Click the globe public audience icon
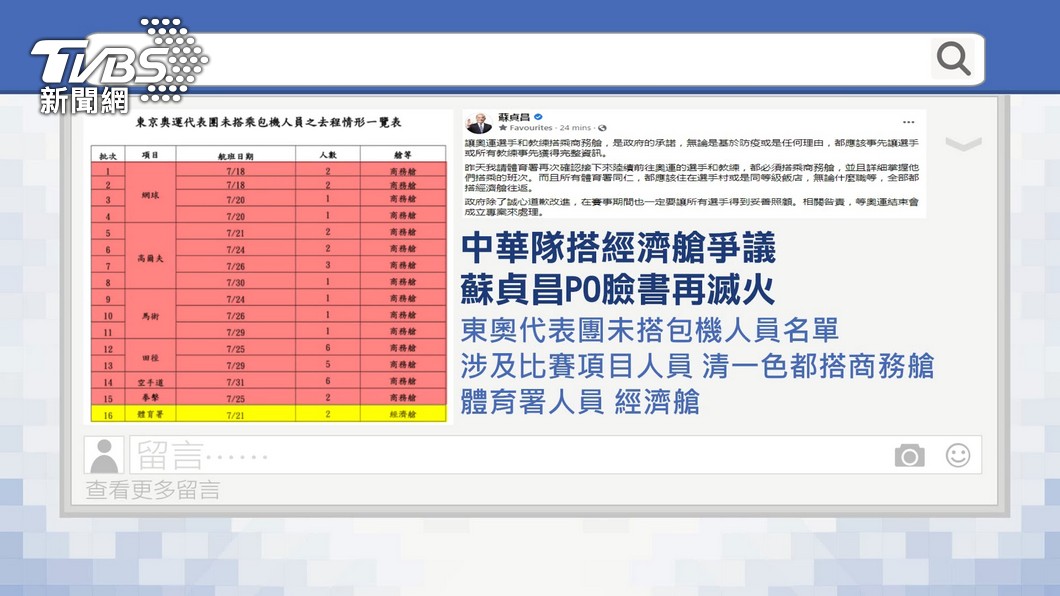 pos(602,128)
